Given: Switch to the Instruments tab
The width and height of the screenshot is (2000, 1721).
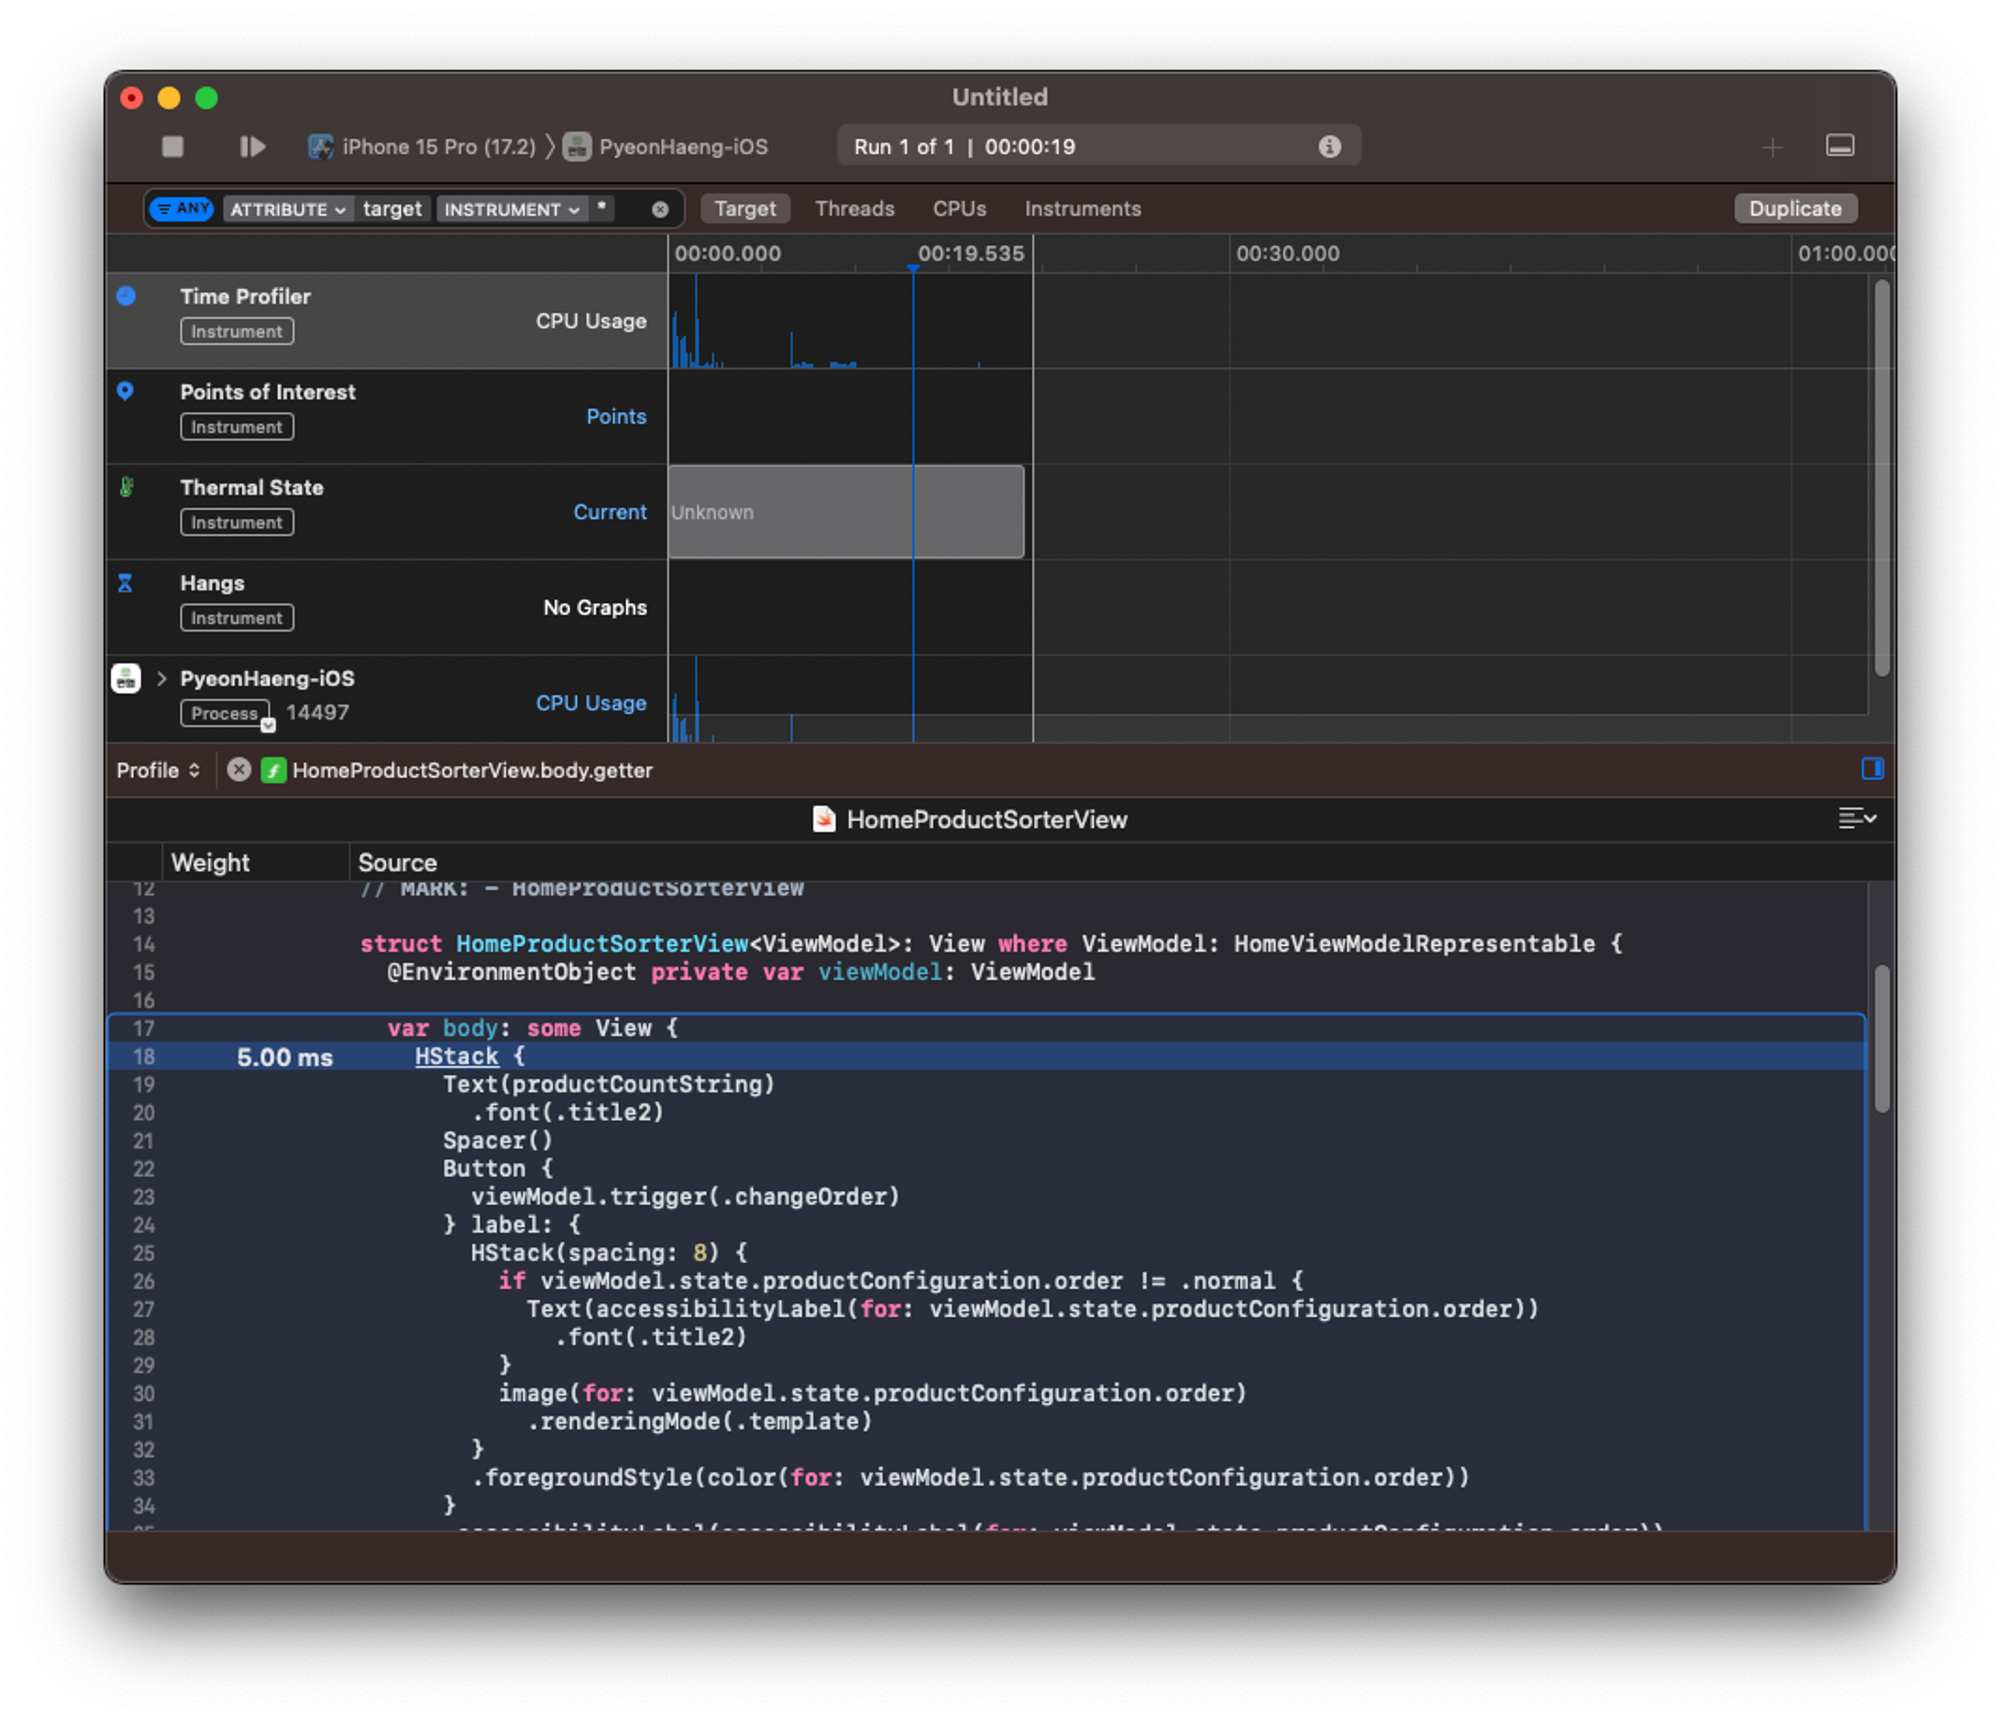Looking at the screenshot, I should click(1082, 209).
